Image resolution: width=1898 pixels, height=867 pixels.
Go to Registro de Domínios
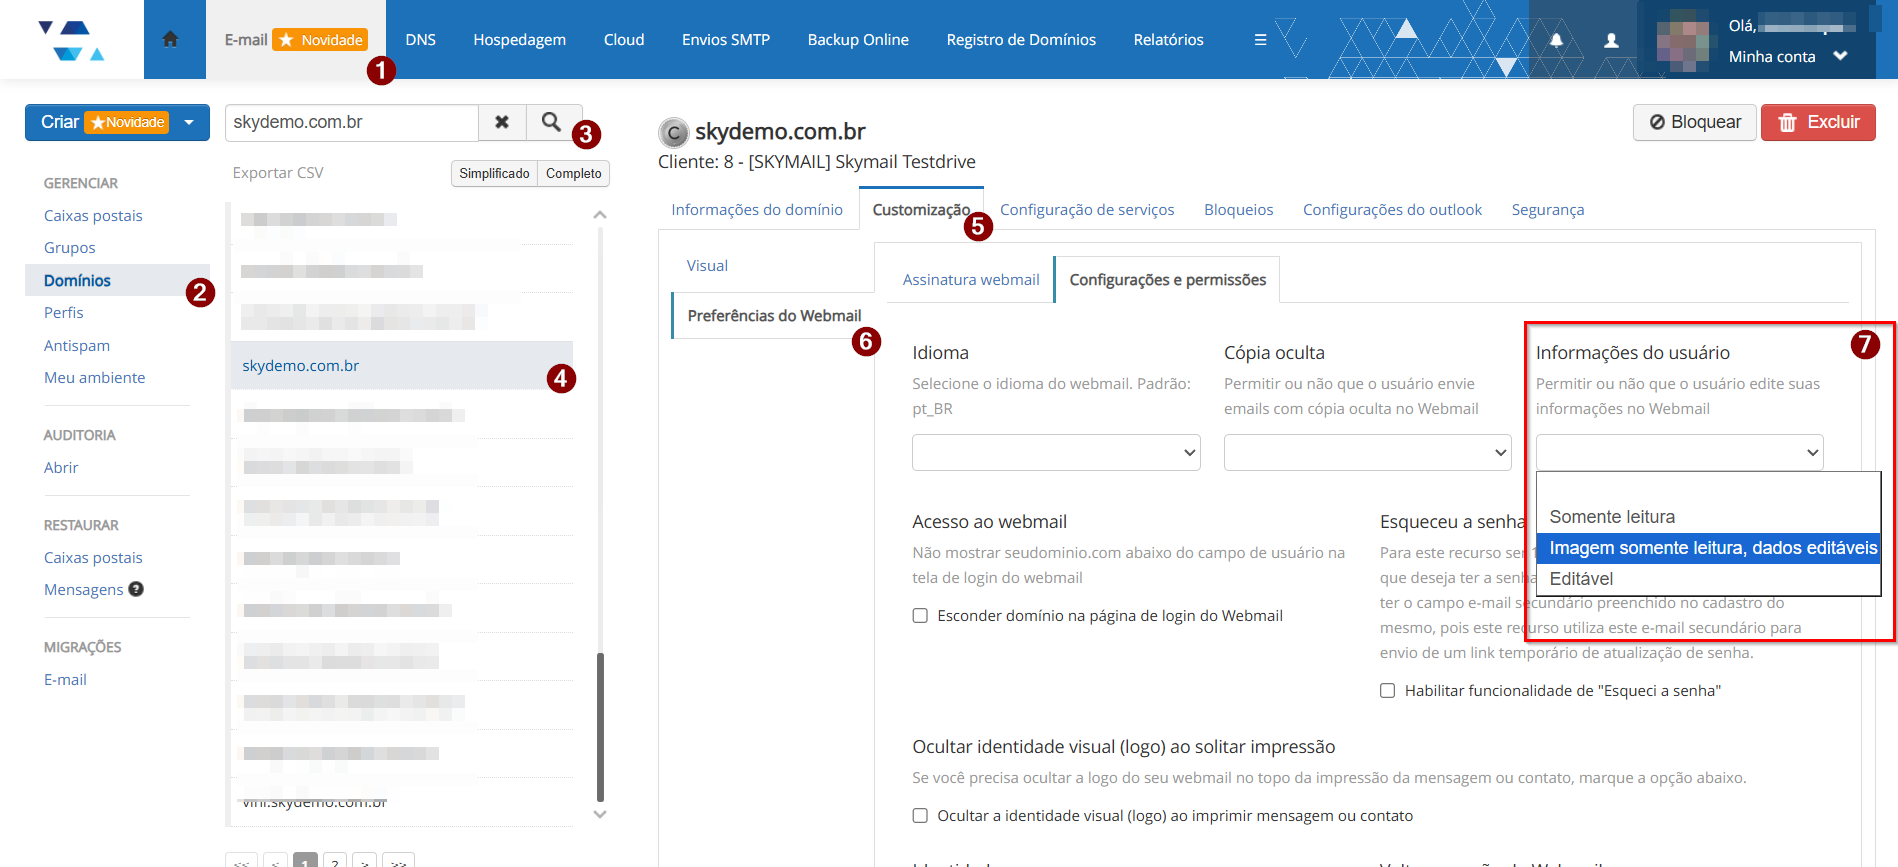pyautogui.click(x=1021, y=40)
